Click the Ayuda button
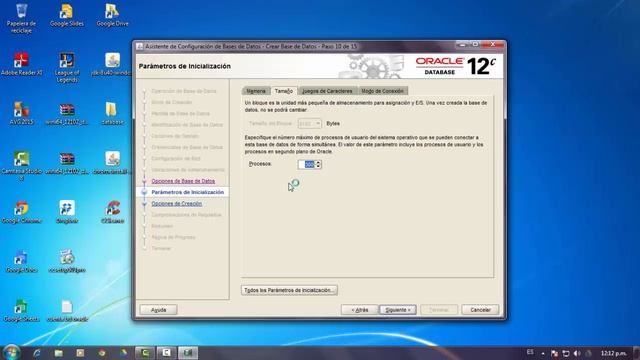The width and height of the screenshot is (640, 360). (x=158, y=310)
